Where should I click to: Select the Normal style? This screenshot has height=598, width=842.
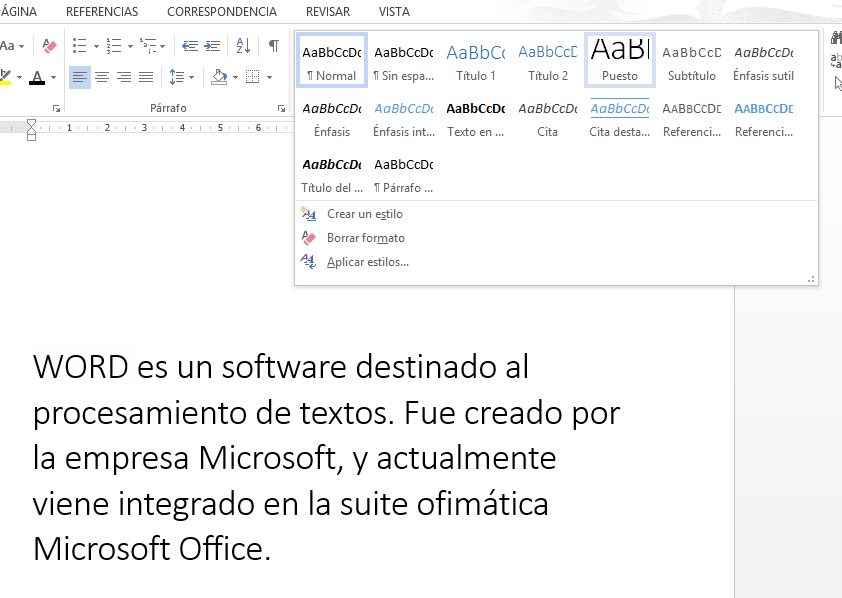(332, 60)
